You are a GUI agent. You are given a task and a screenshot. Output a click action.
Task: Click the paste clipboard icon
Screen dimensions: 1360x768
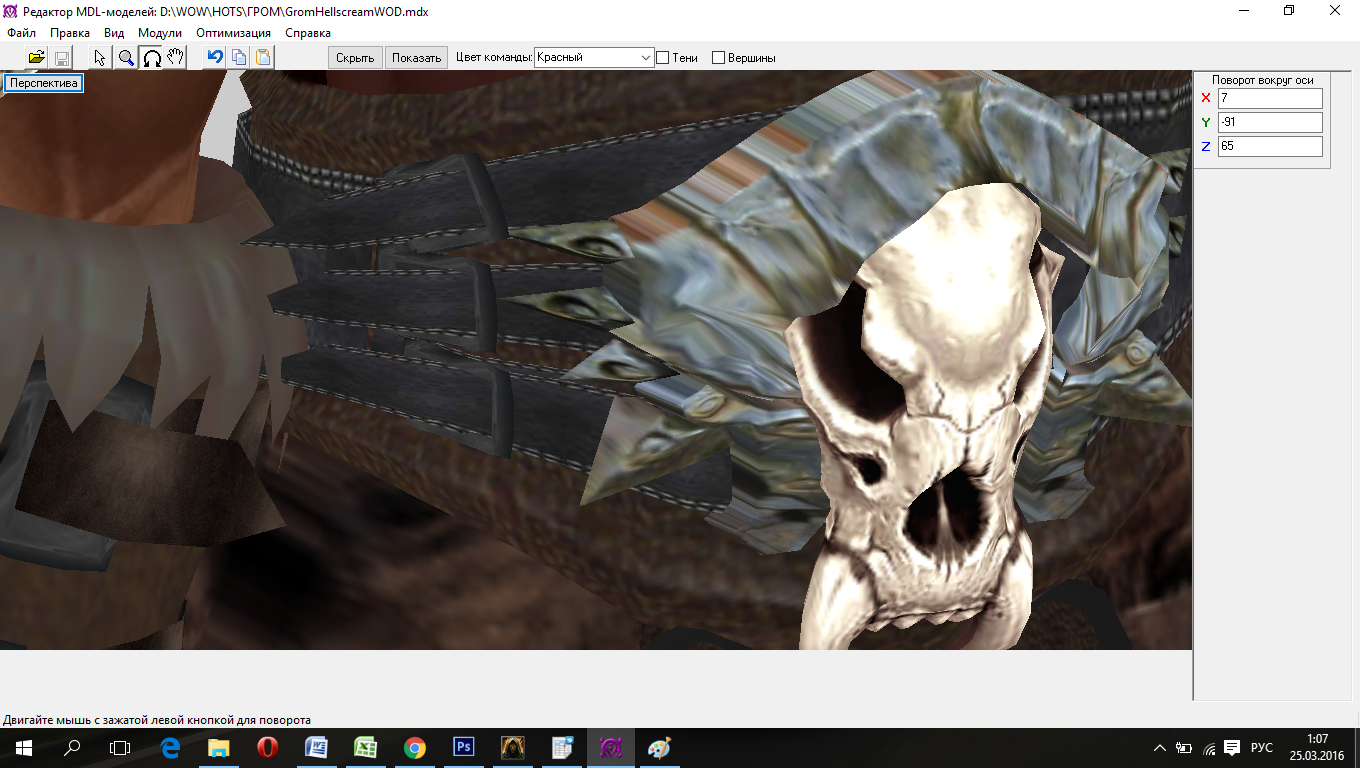(x=263, y=57)
